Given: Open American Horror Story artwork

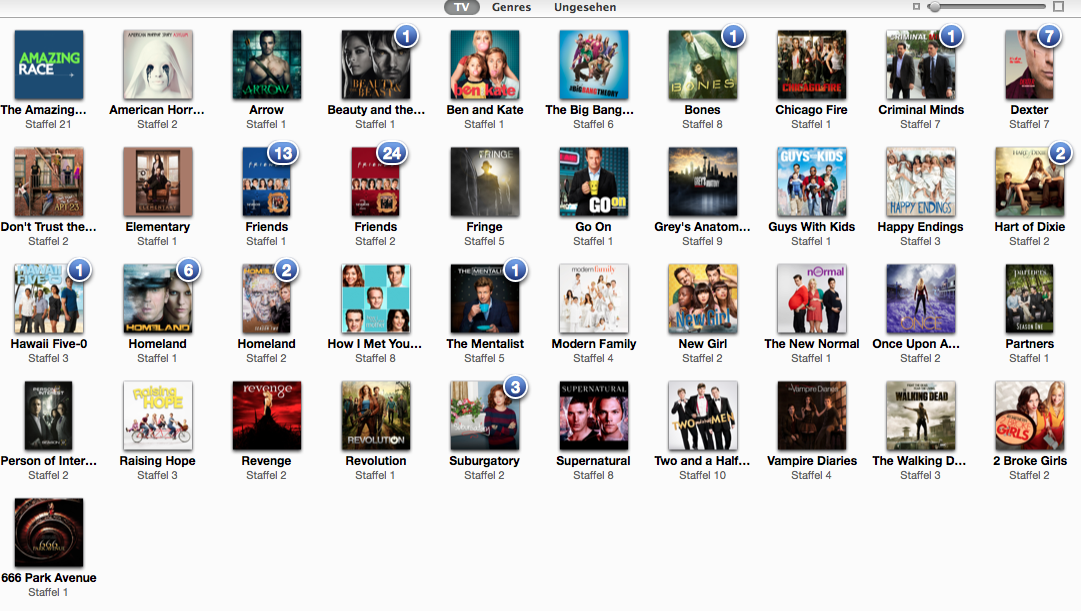Looking at the screenshot, I should click(157, 65).
